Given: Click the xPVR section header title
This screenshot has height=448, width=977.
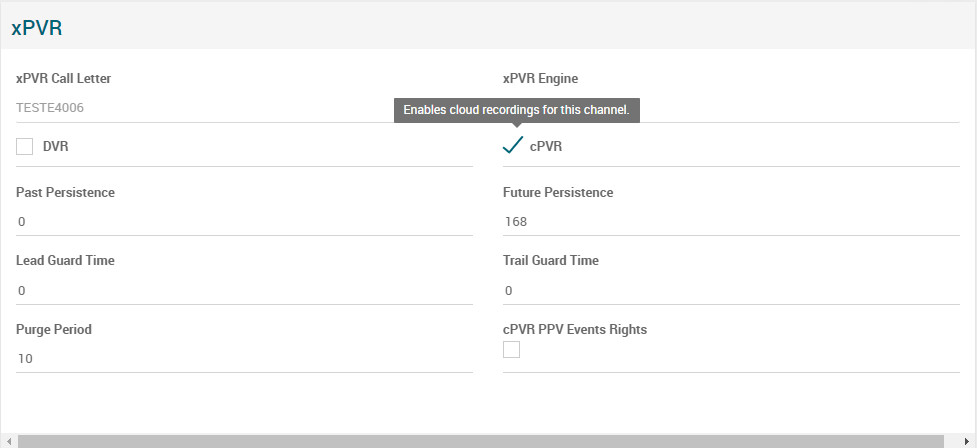Looking at the screenshot, I should click(37, 28).
